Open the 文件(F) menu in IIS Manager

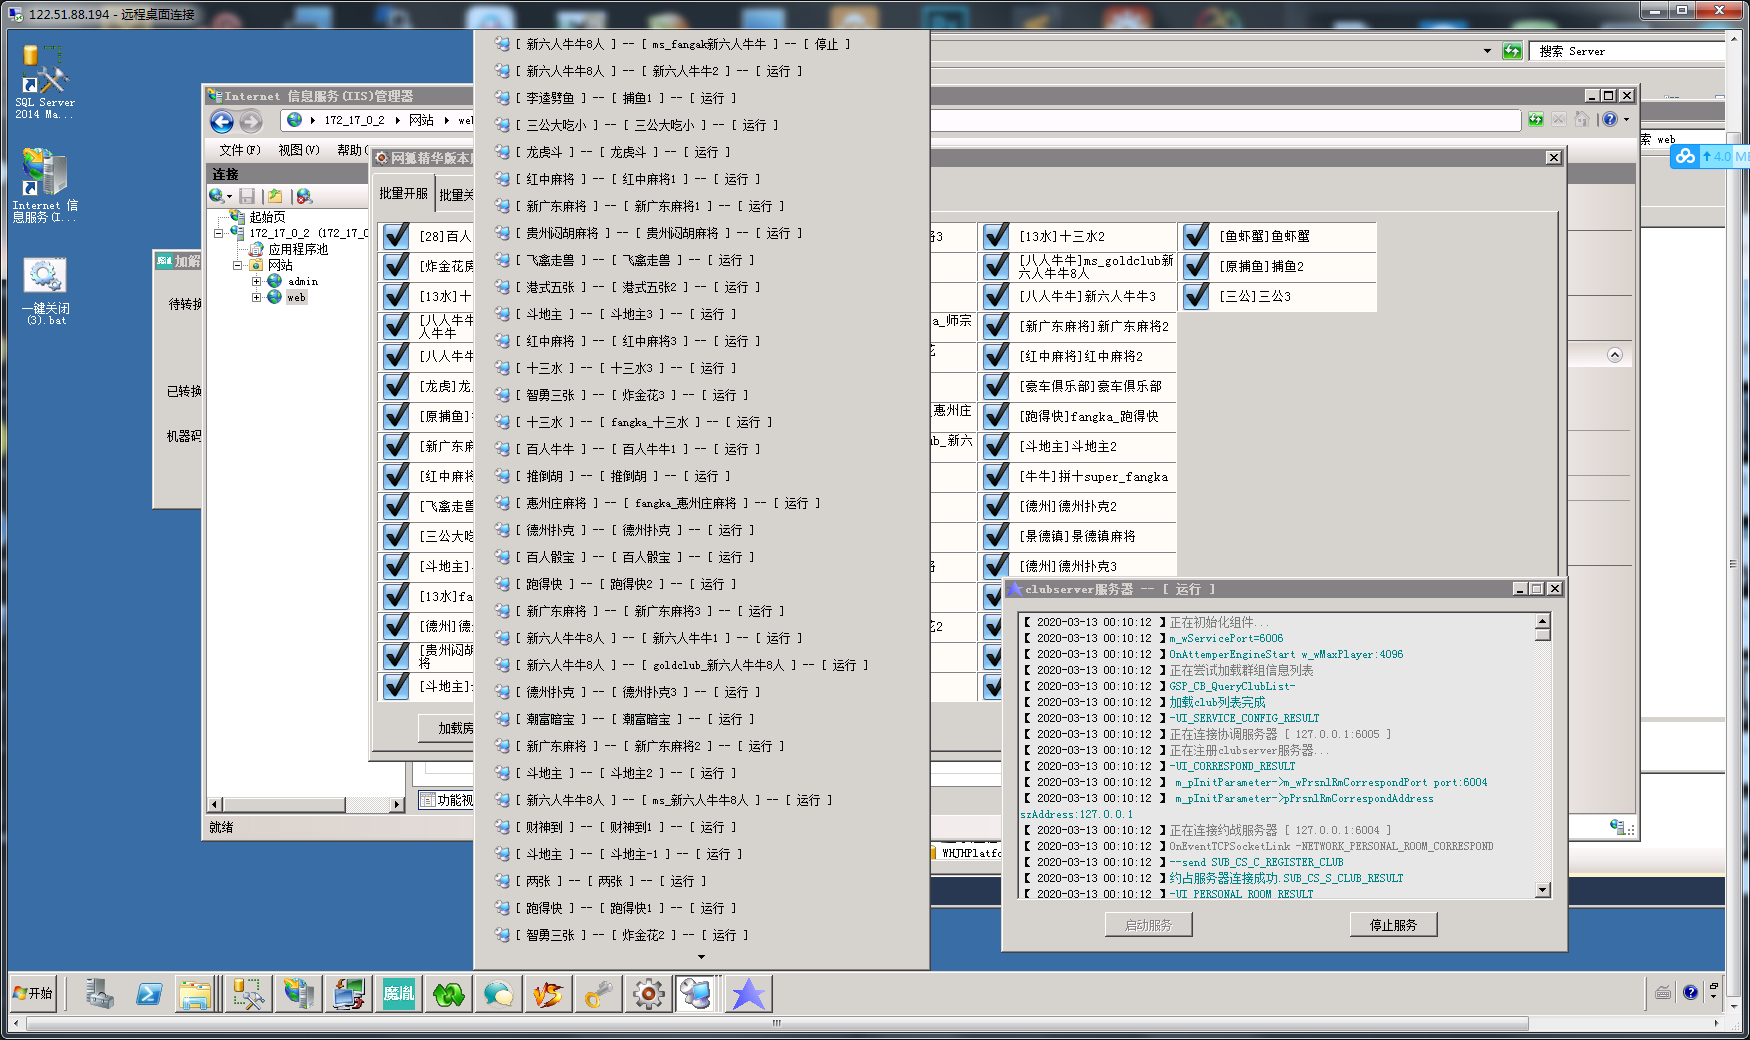click(239, 150)
